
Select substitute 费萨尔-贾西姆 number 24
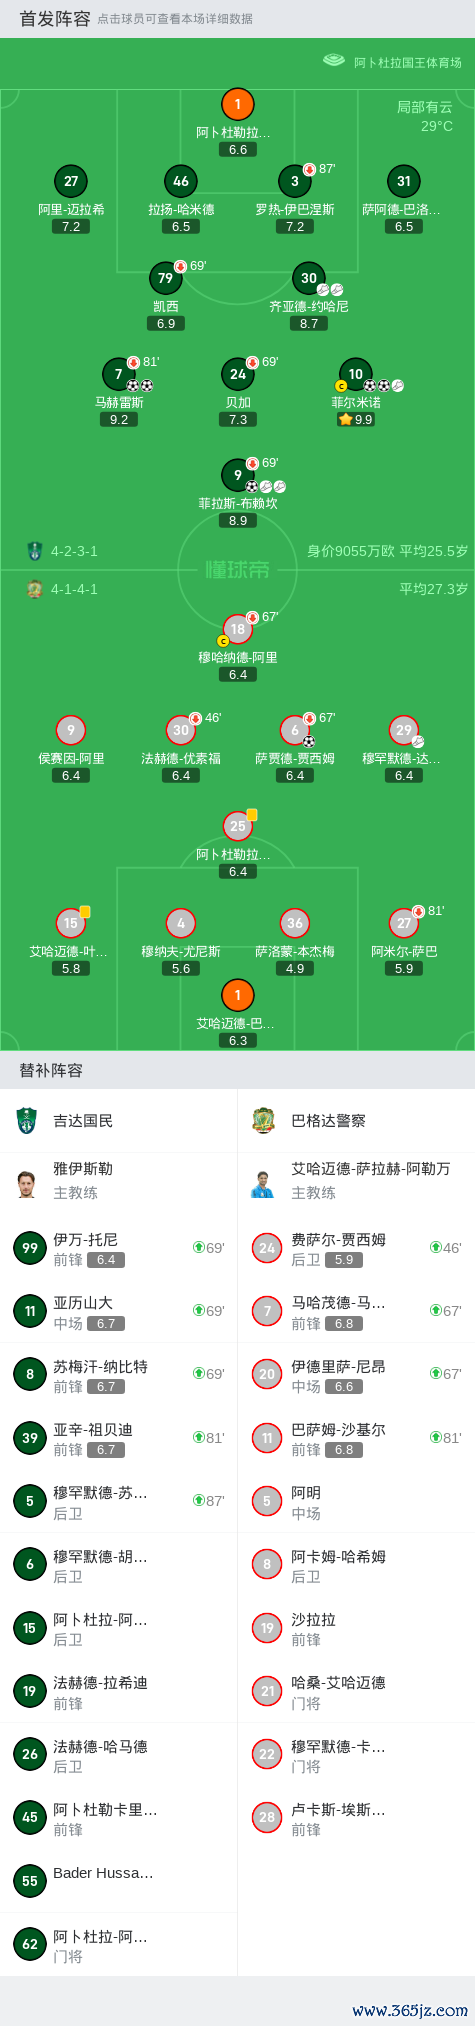[356, 1248]
